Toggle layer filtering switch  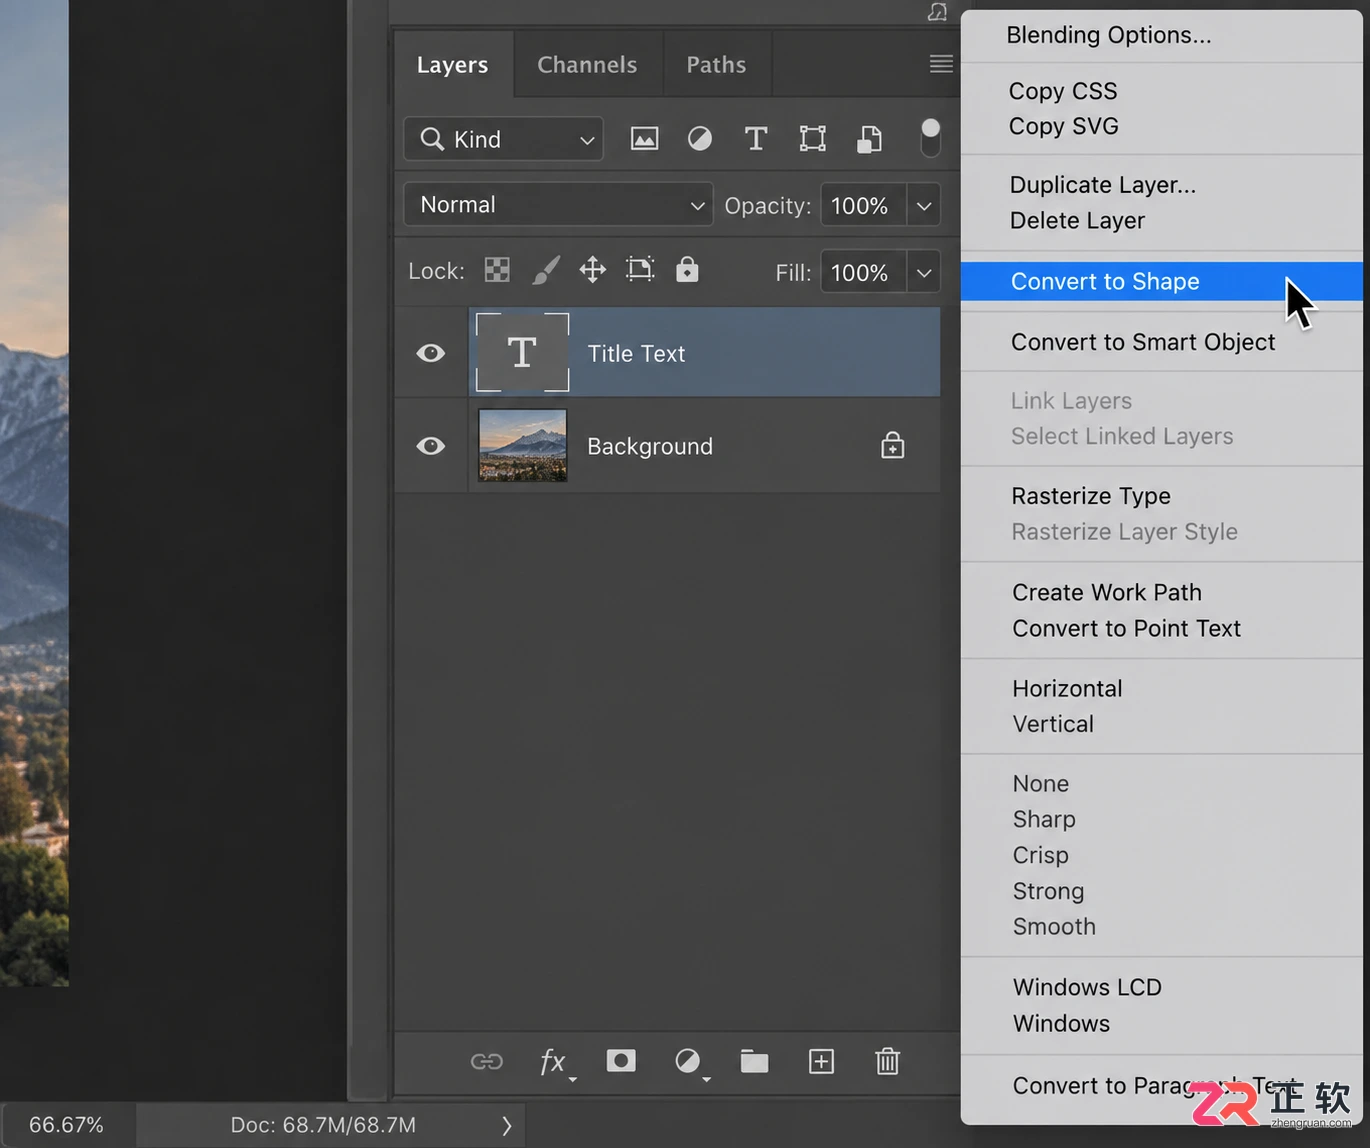tap(930, 138)
